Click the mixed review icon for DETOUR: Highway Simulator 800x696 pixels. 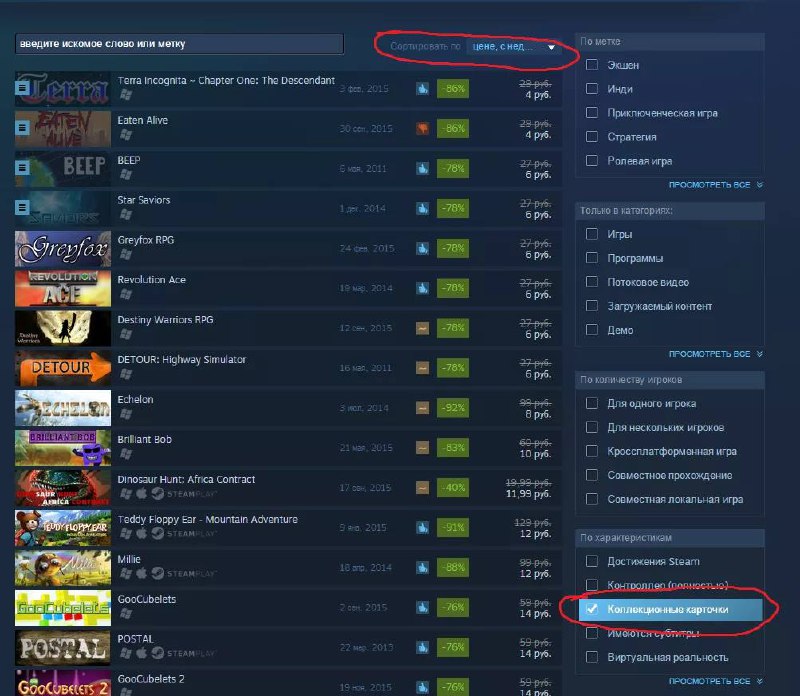tap(422, 368)
